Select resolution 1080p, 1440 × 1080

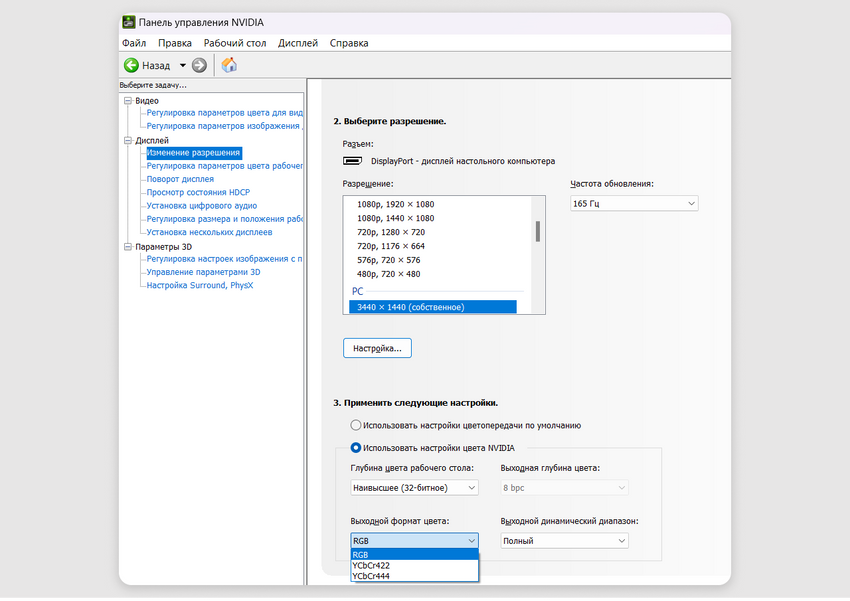pos(396,218)
